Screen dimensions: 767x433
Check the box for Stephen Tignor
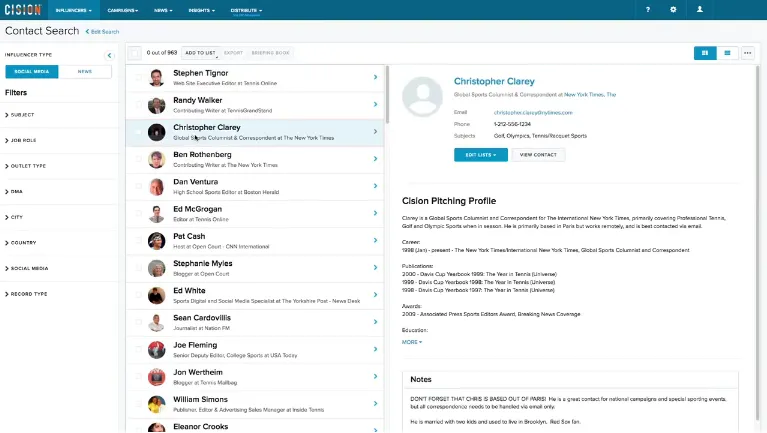[138, 77]
